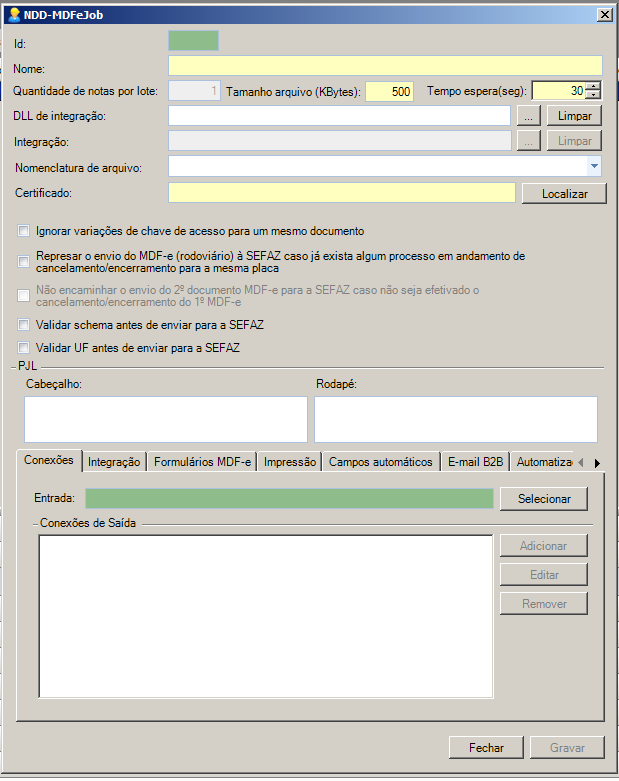Clear the DLL de integração field
The height and width of the screenshot is (781, 619).
(x=574, y=116)
